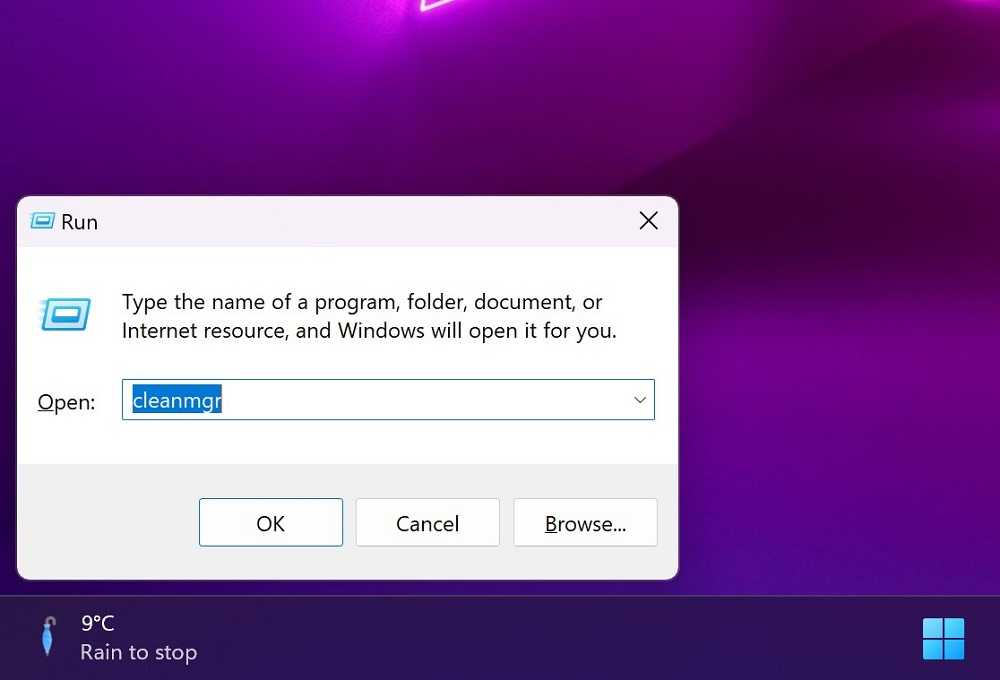Click the small Run icon in title bar

(43, 221)
